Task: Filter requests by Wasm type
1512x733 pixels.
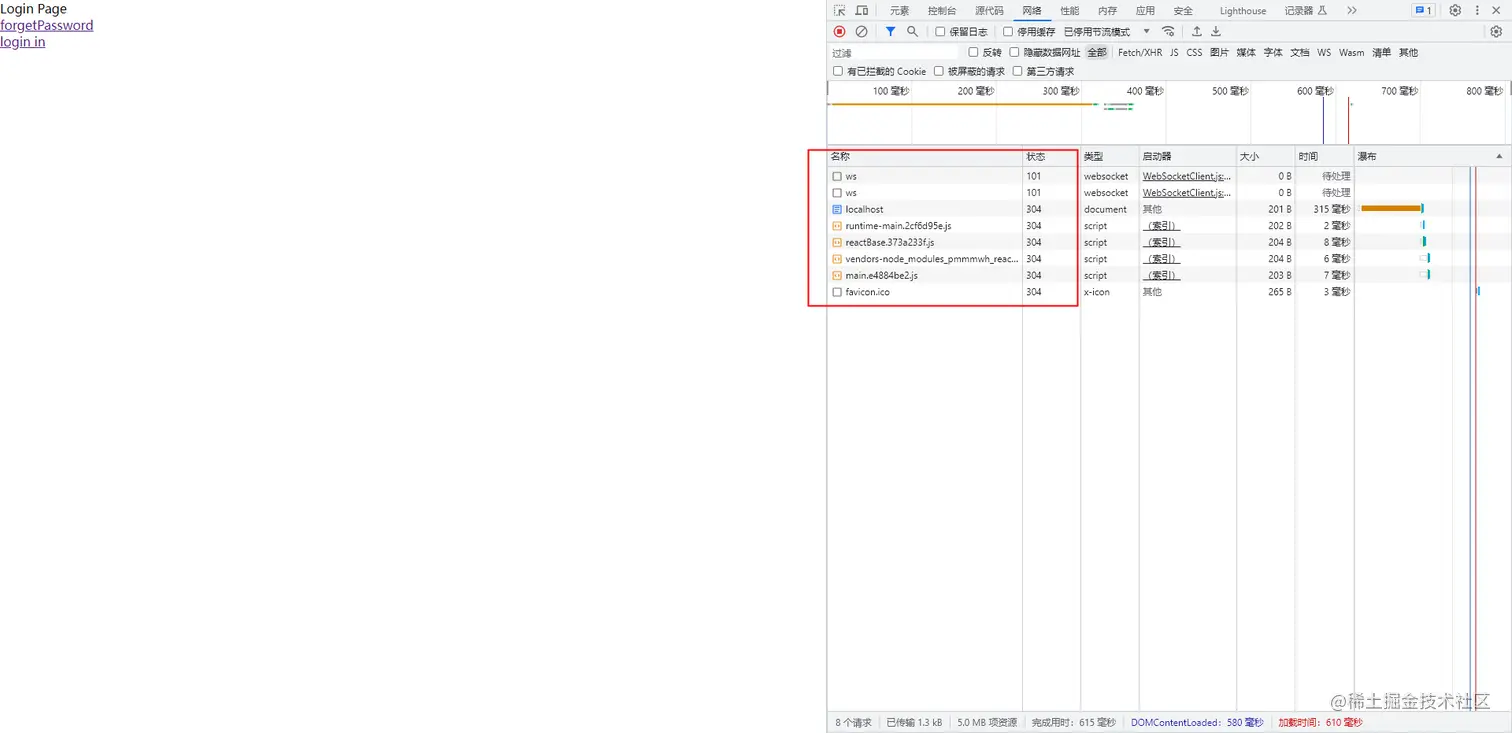Action: 1351,52
